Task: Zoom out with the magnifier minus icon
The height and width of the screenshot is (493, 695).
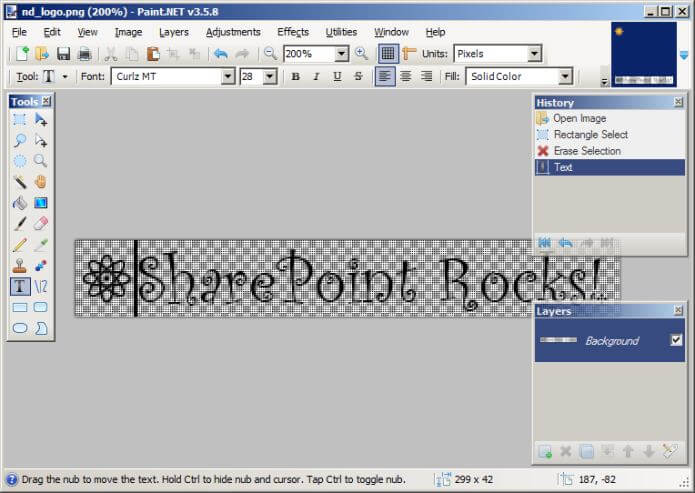Action: tap(270, 54)
